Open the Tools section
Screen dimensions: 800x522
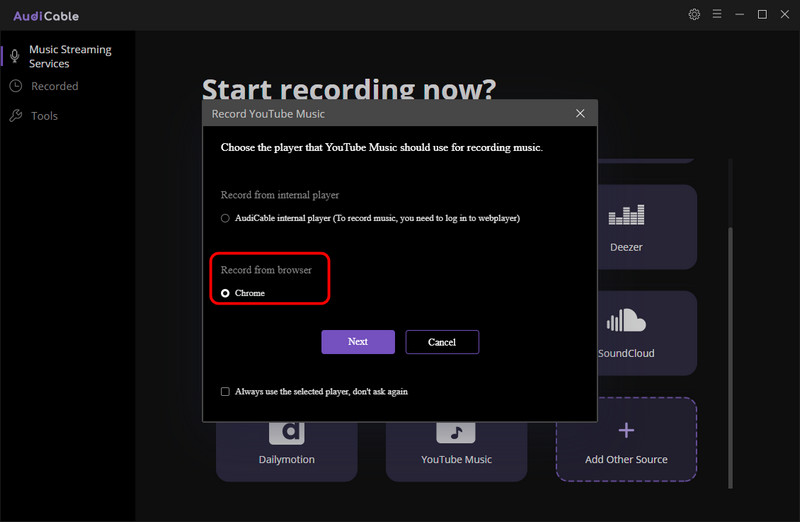tap(44, 116)
